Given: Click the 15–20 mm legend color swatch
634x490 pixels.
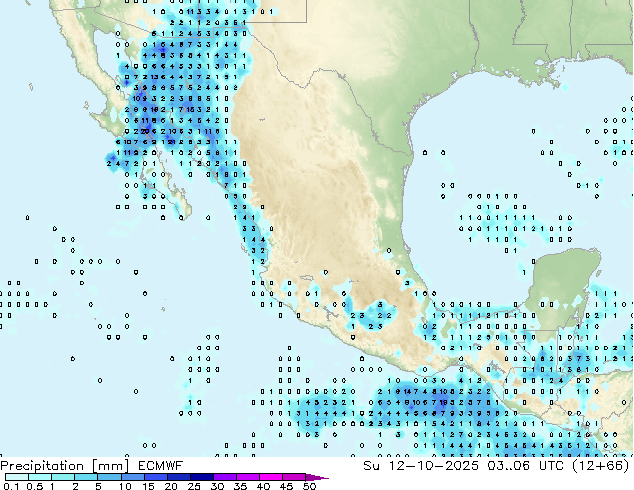Looking at the screenshot, I should coord(156,477).
